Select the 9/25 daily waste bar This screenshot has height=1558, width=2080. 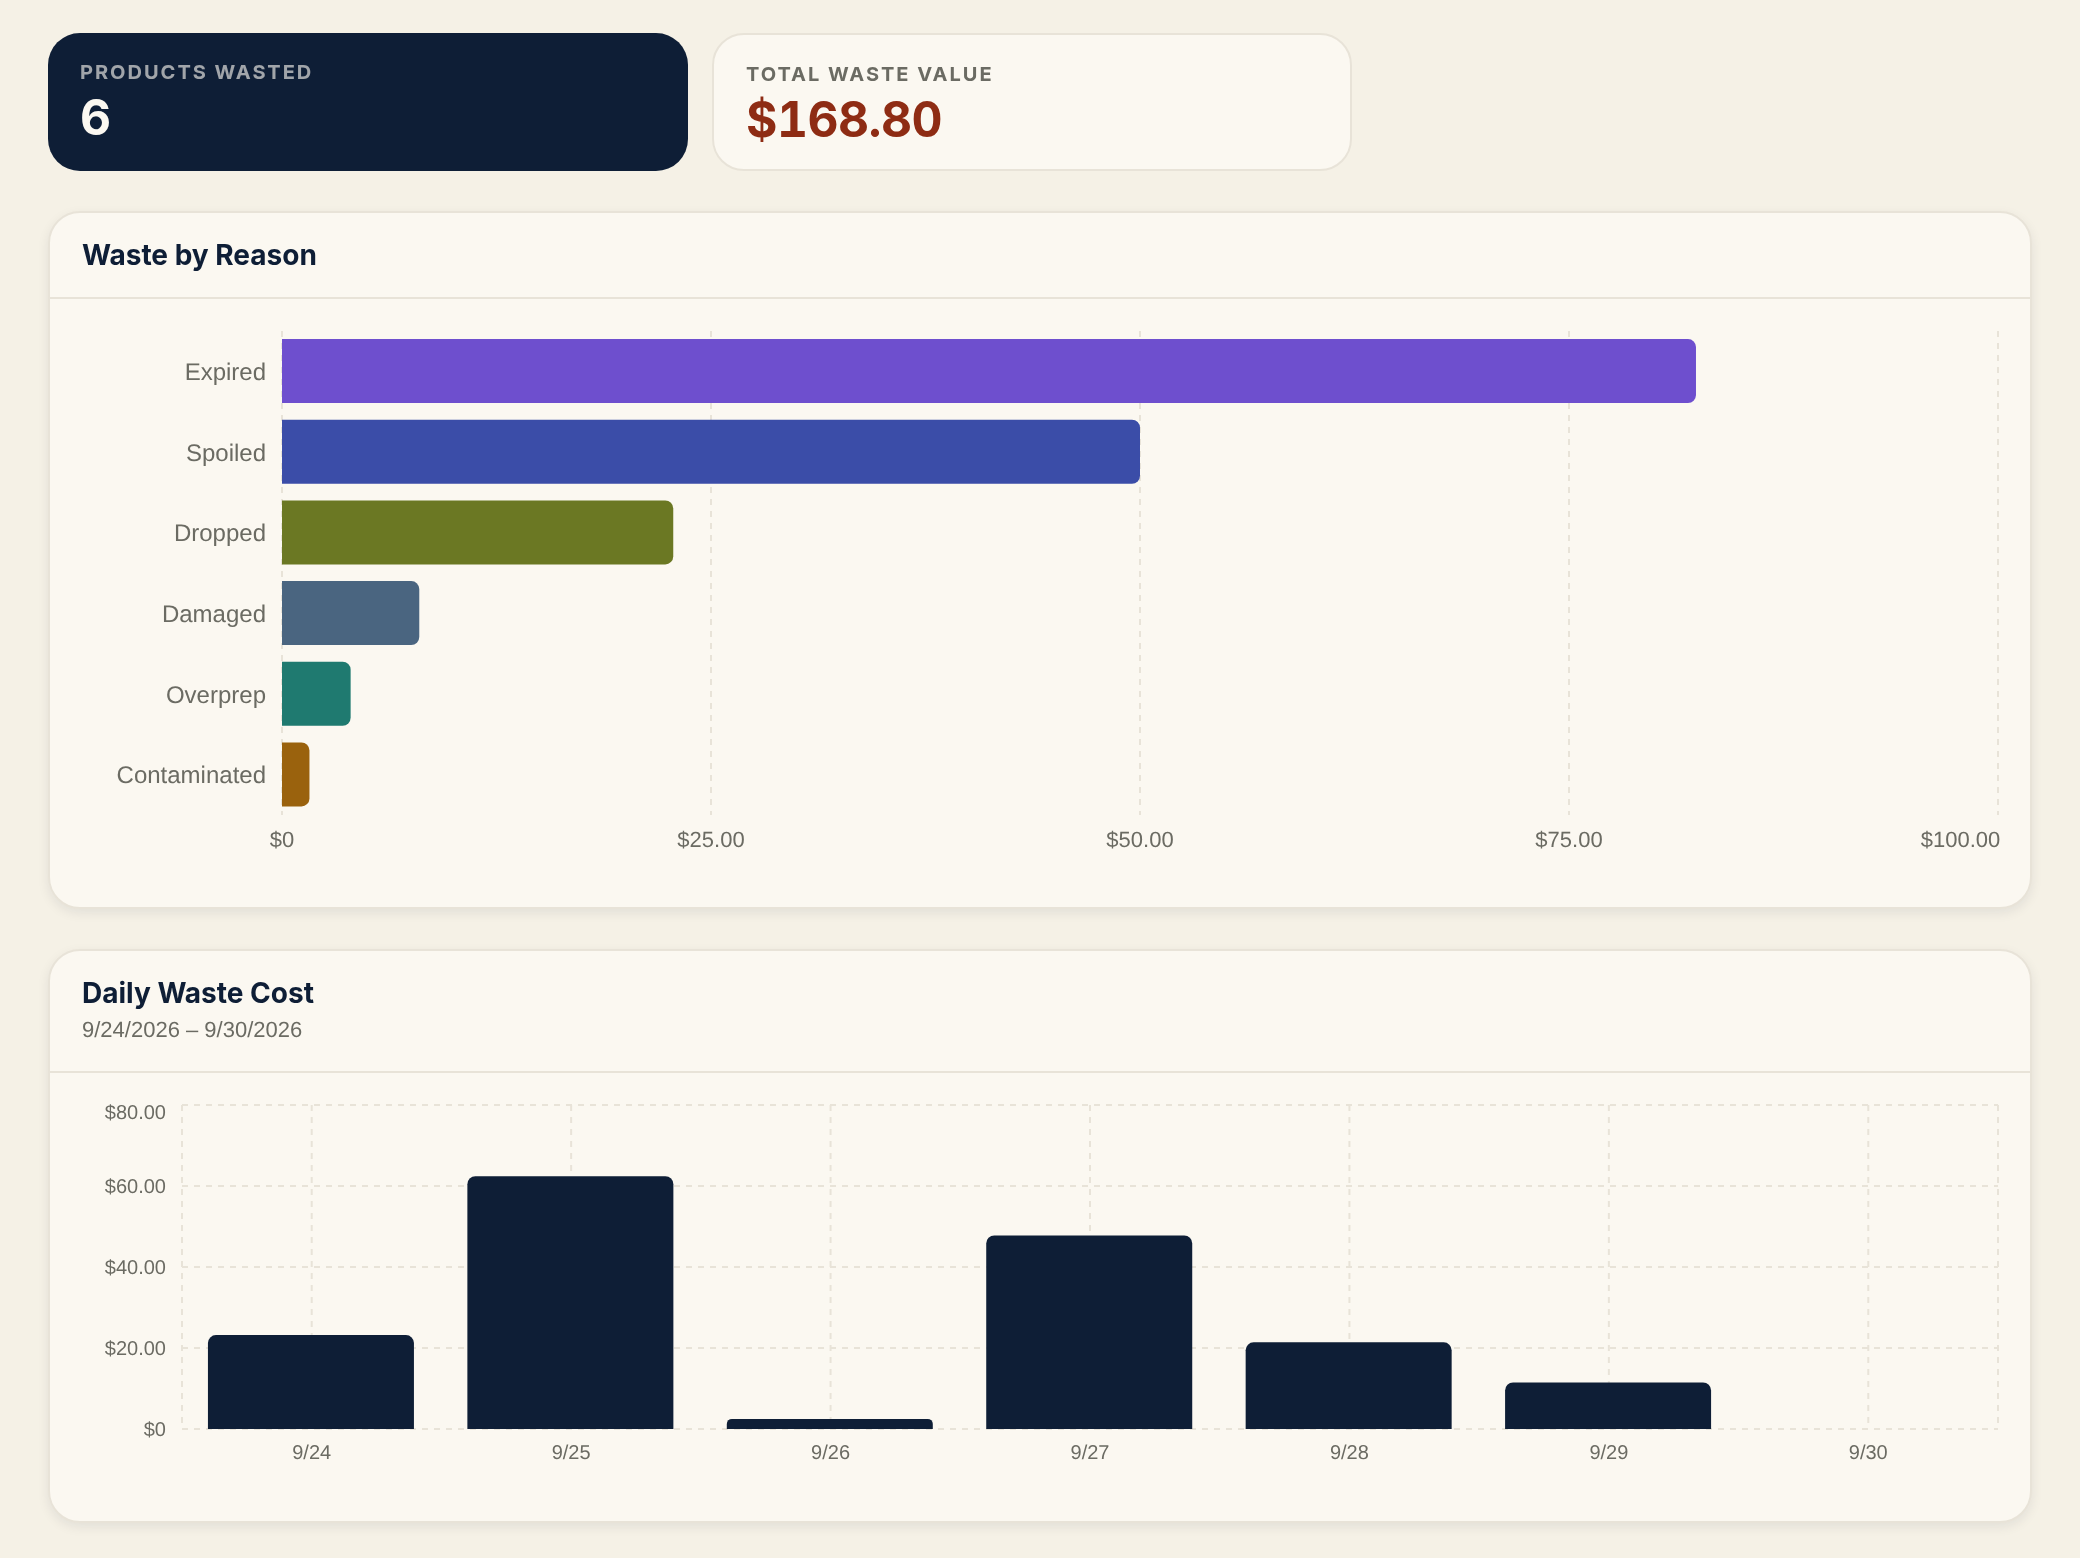click(x=570, y=1302)
